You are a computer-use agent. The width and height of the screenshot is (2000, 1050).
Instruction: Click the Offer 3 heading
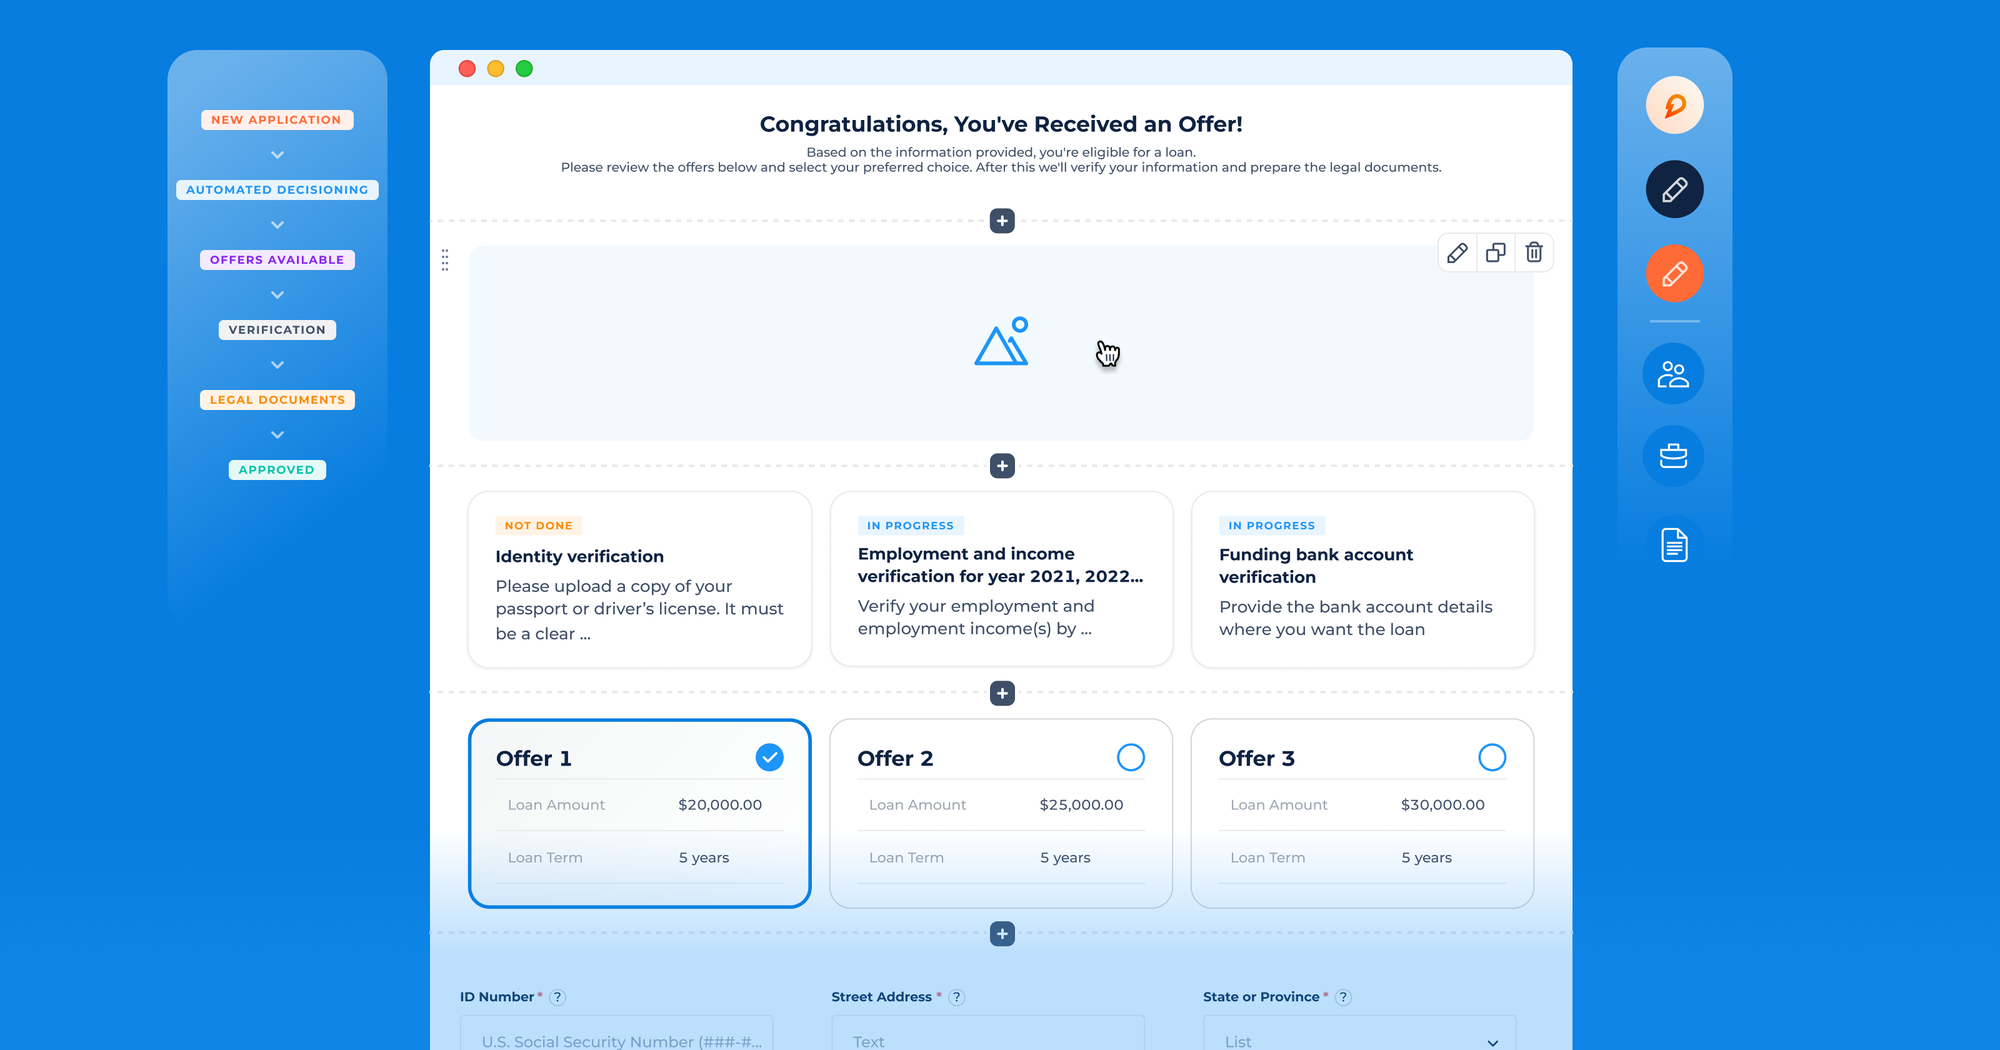1256,759
